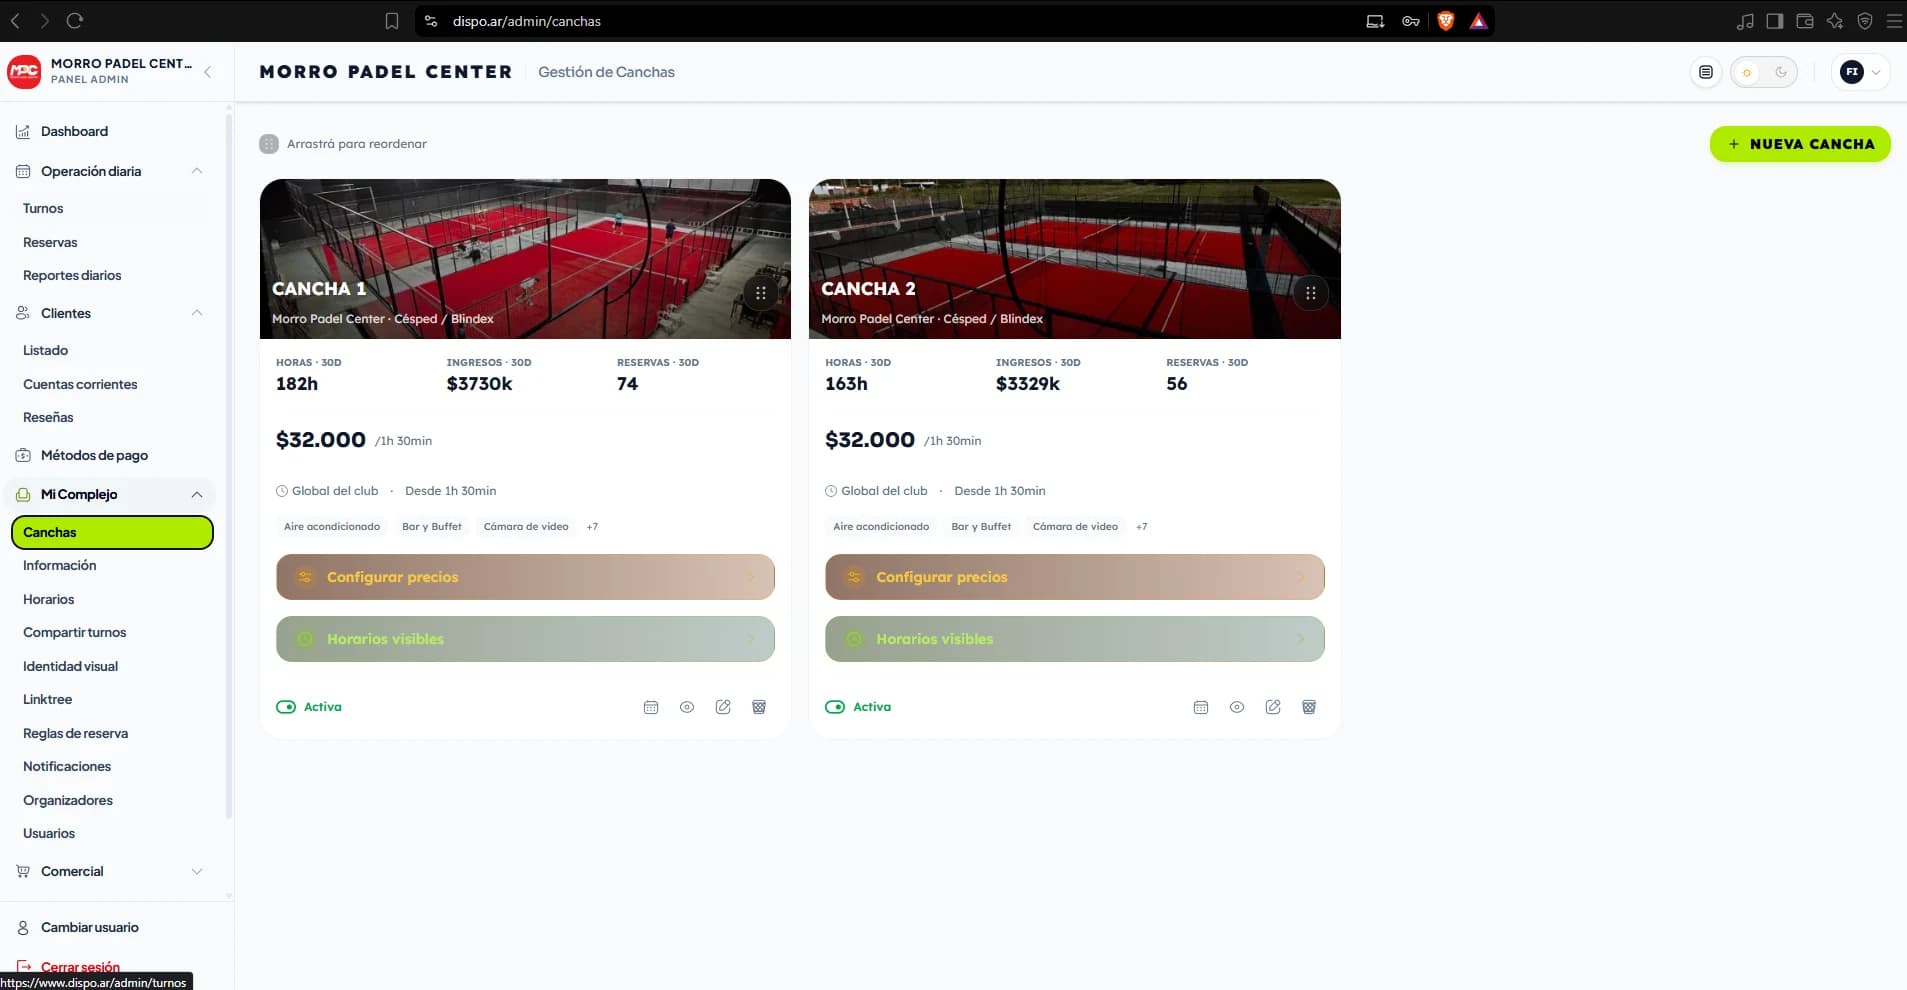Open Horarios visibles for Cancha 1
The image size is (1907, 990).
[x=525, y=639]
